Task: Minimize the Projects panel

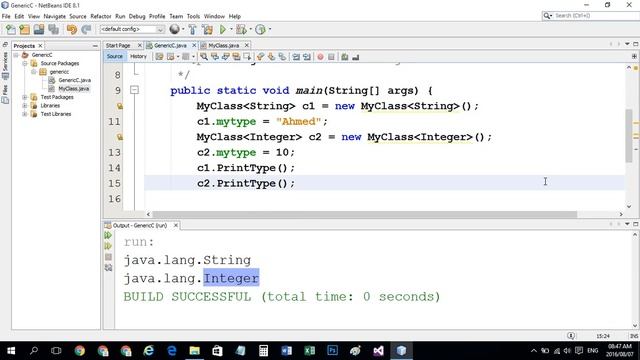Action: pyautogui.click(x=95, y=46)
